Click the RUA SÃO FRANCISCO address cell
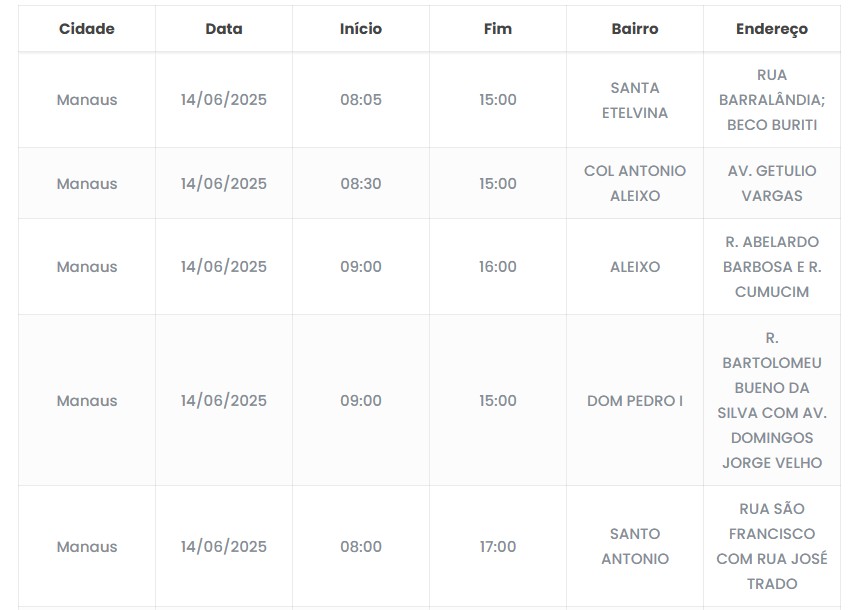Viewport: 855px width, 610px height. tap(772, 546)
